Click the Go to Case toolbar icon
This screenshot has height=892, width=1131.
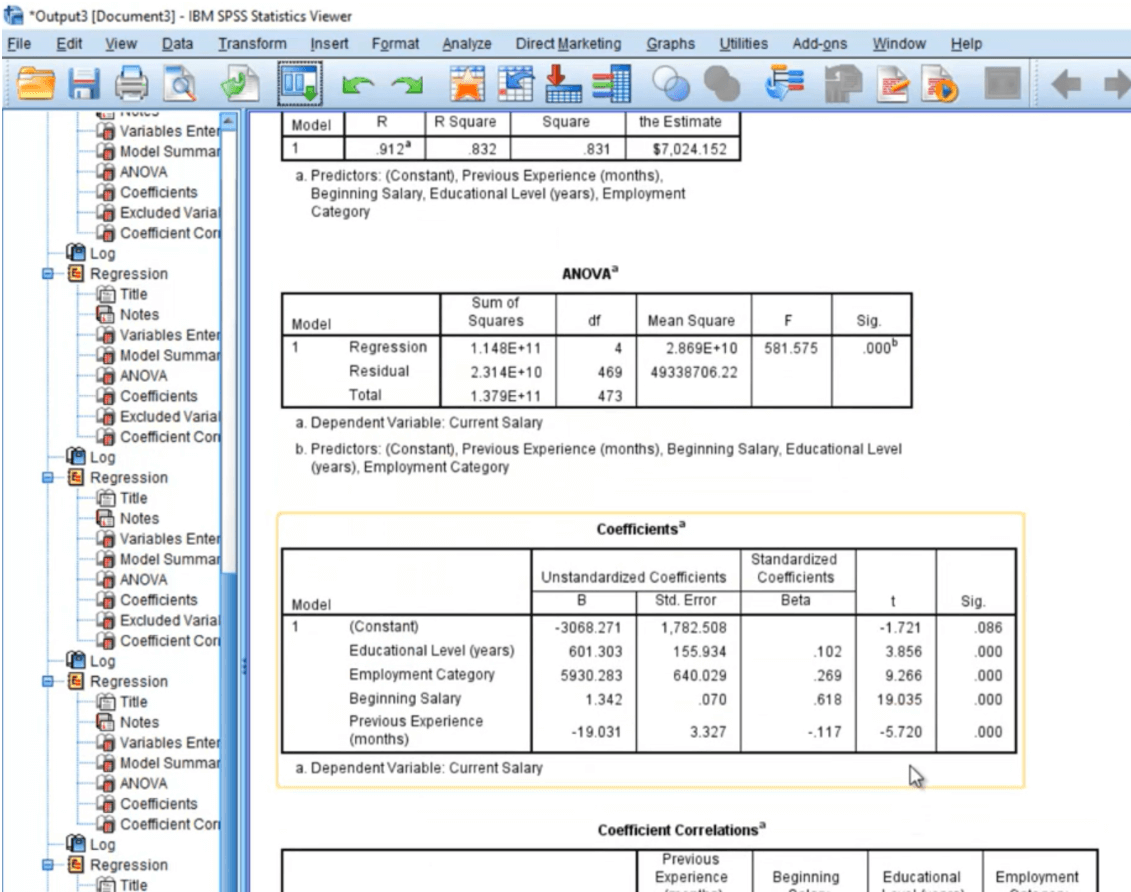coord(515,84)
